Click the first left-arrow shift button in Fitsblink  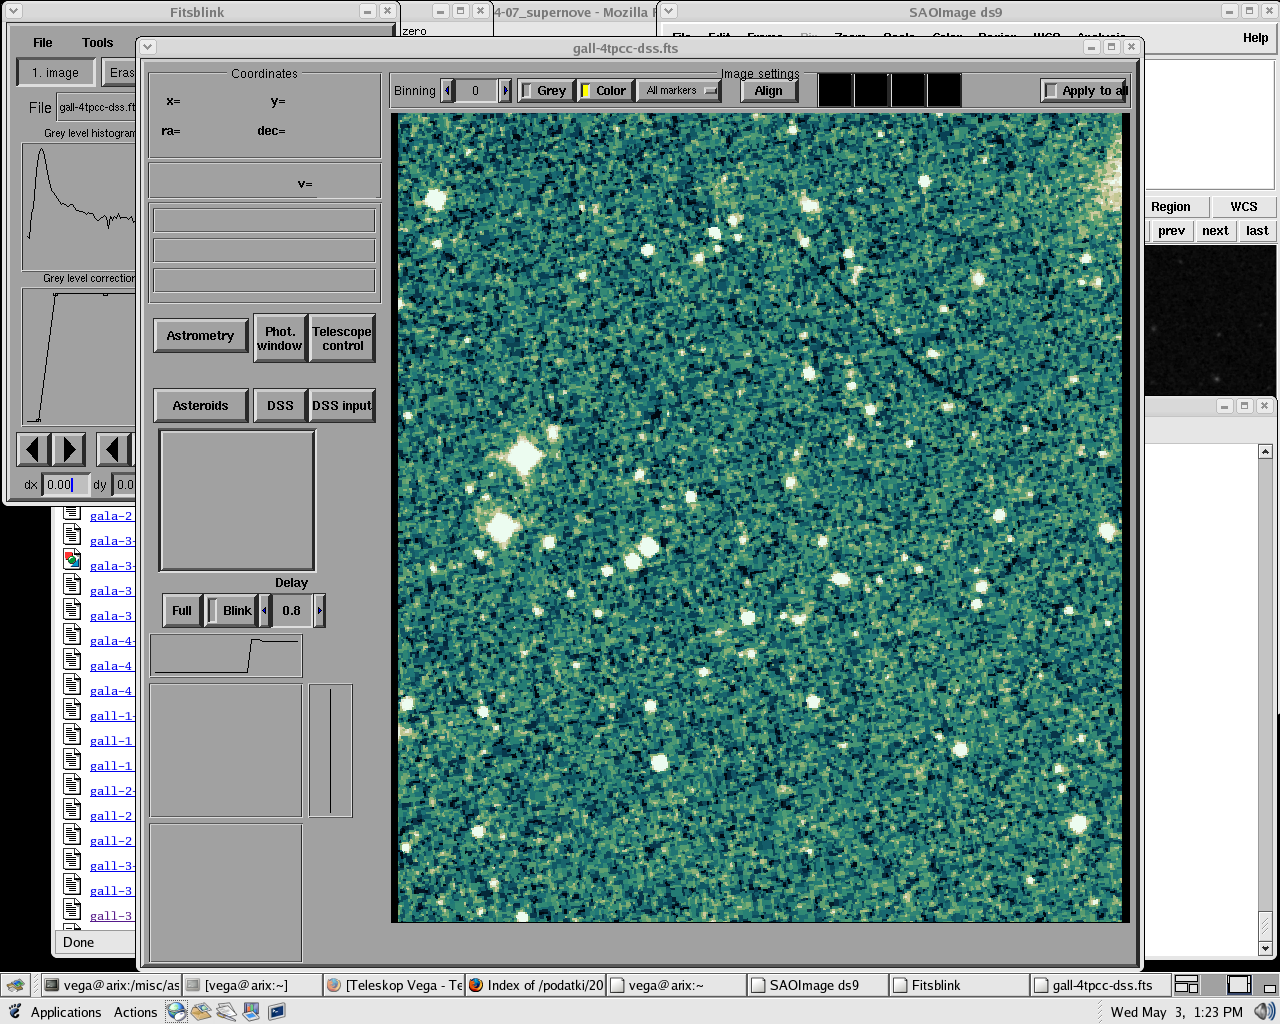pos(33,450)
